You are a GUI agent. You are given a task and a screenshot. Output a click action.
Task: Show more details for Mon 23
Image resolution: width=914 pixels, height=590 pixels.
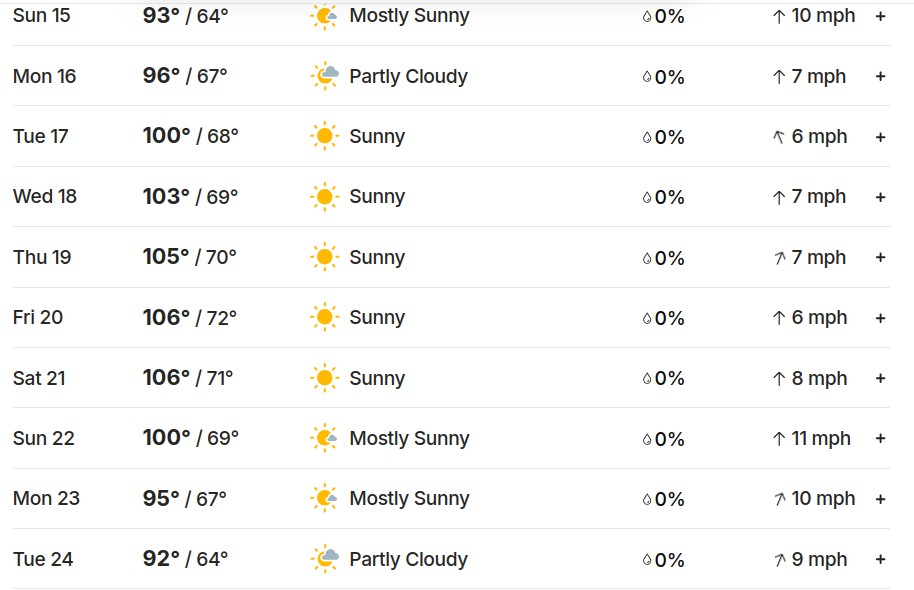(x=880, y=499)
